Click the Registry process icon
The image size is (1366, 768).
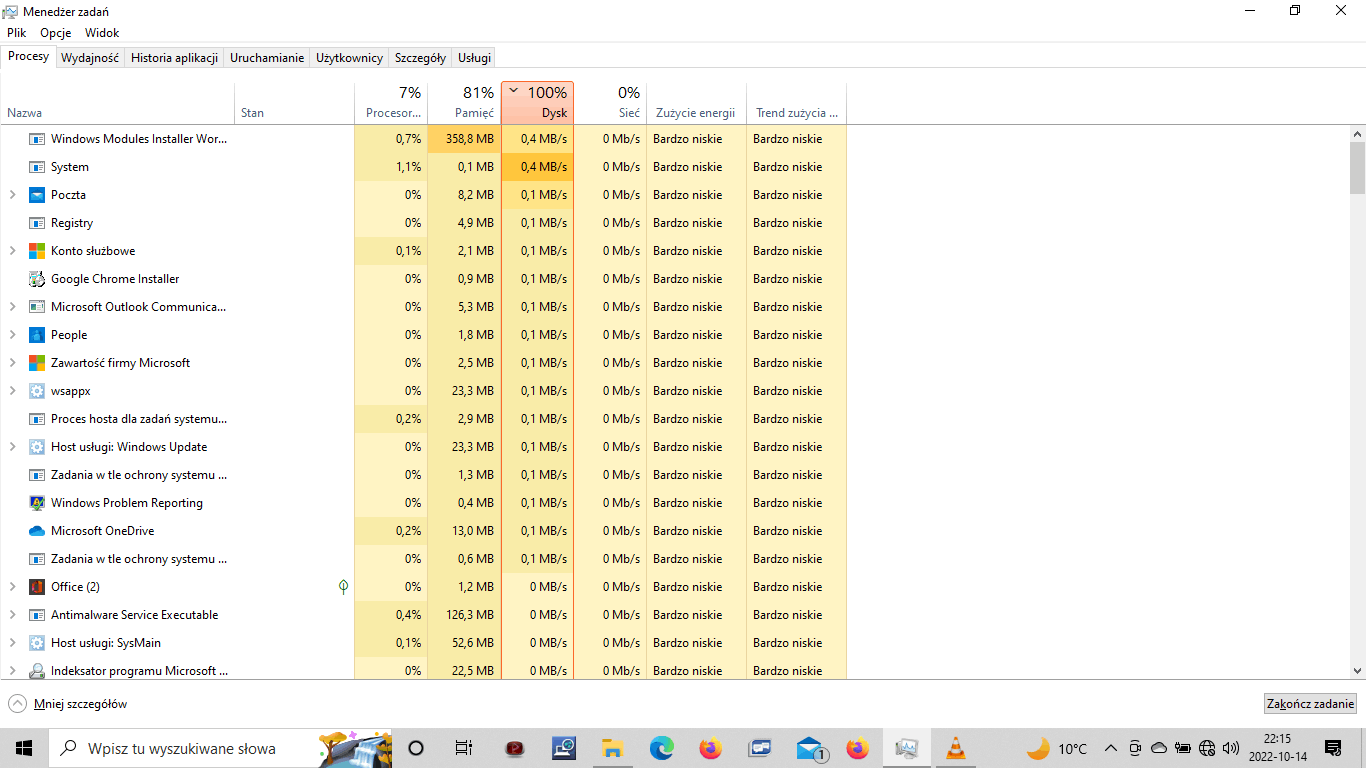[37, 223]
